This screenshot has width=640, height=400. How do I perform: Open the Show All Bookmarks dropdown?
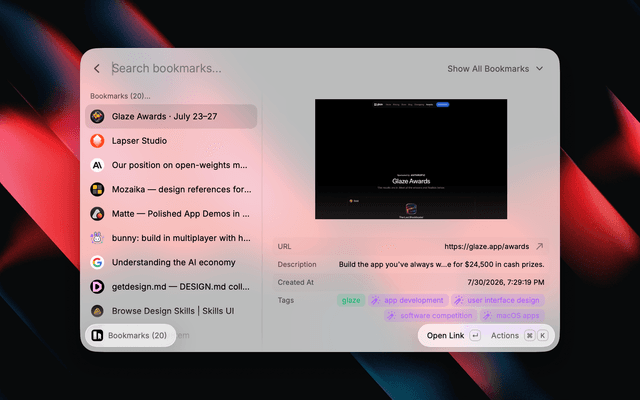point(495,69)
